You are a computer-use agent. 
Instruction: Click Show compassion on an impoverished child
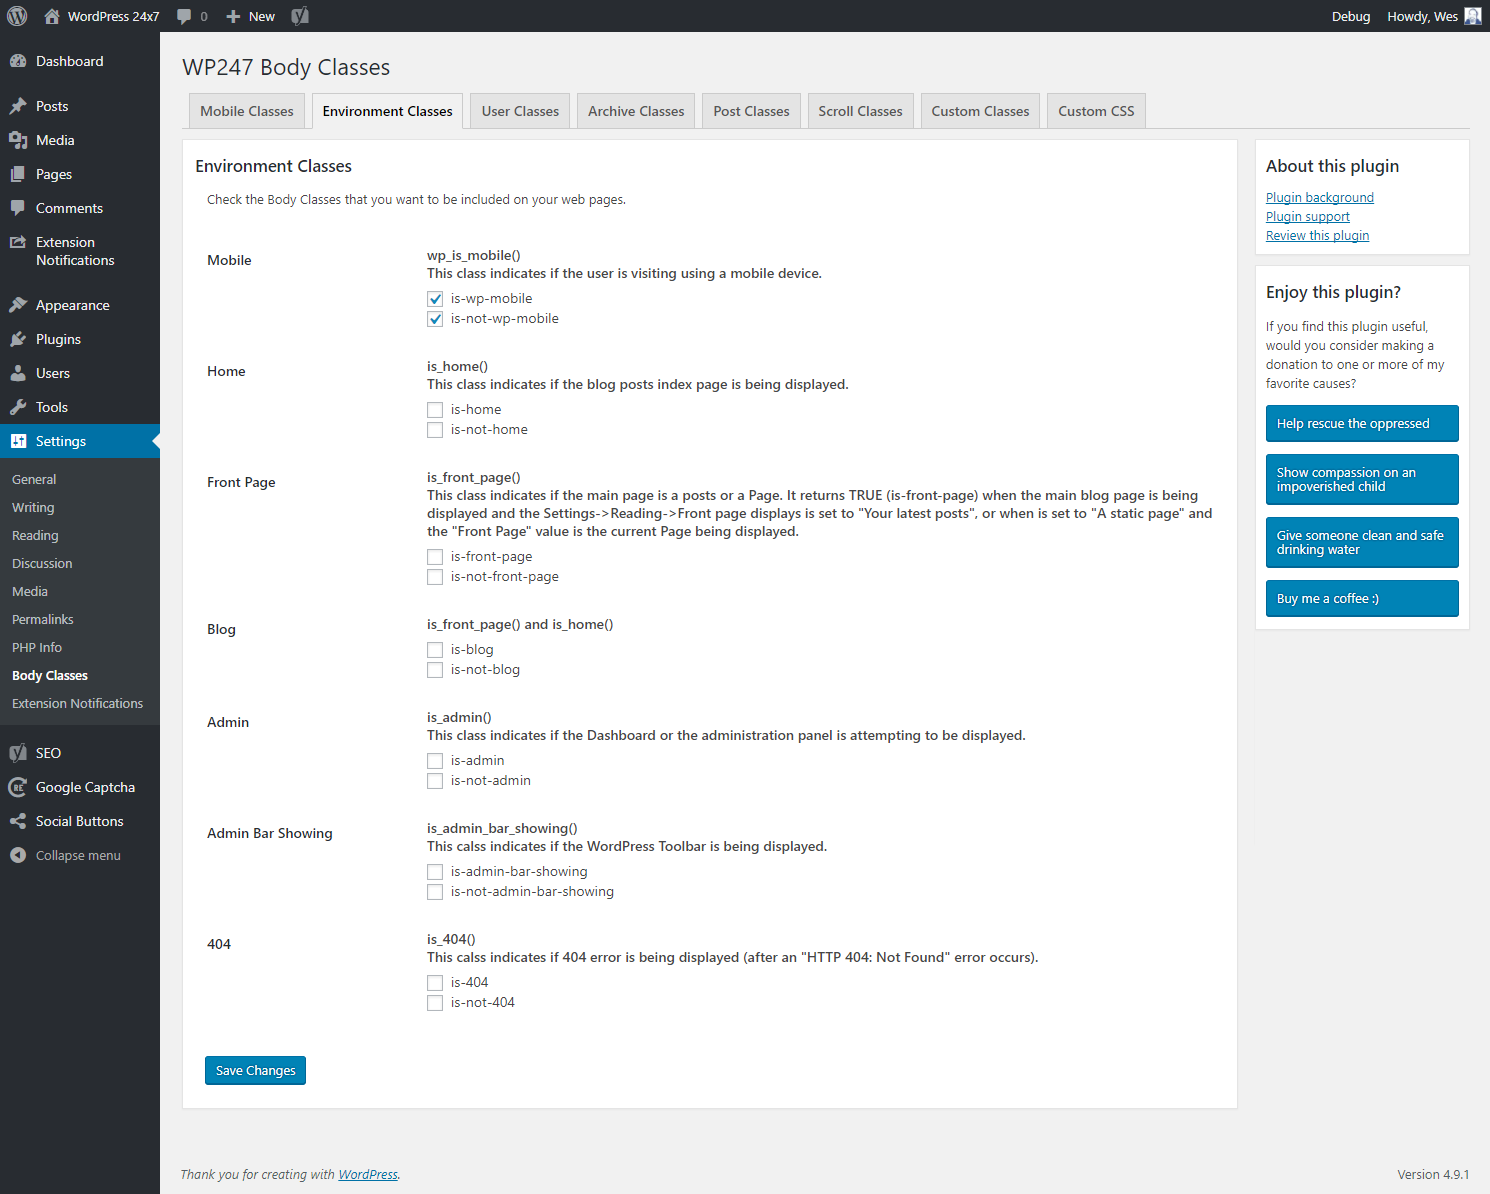(x=1362, y=479)
